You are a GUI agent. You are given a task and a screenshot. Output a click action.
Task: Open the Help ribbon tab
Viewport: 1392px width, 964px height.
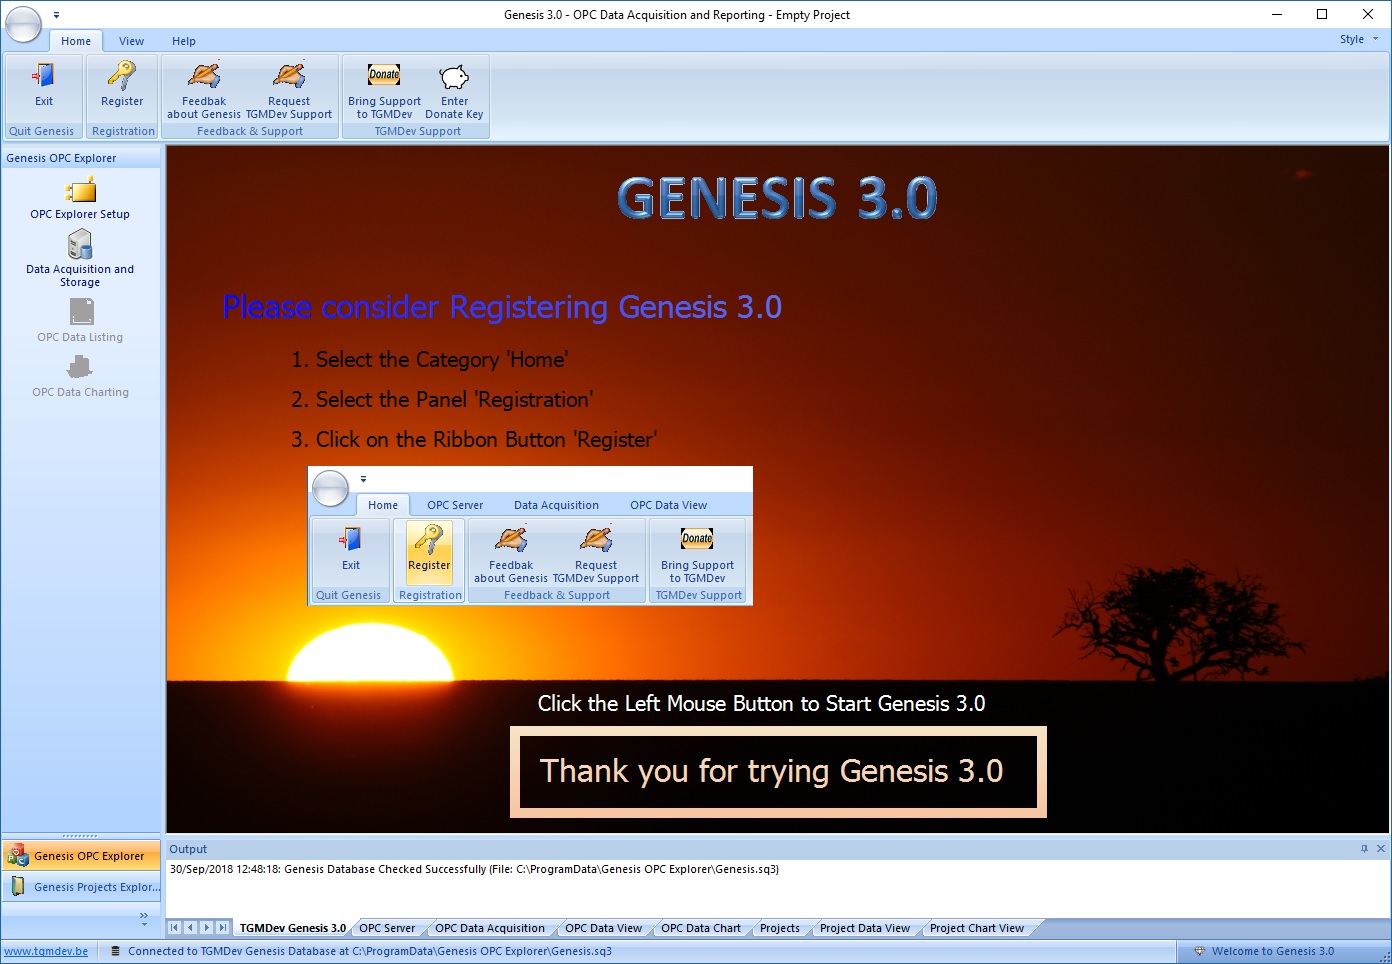tap(183, 41)
